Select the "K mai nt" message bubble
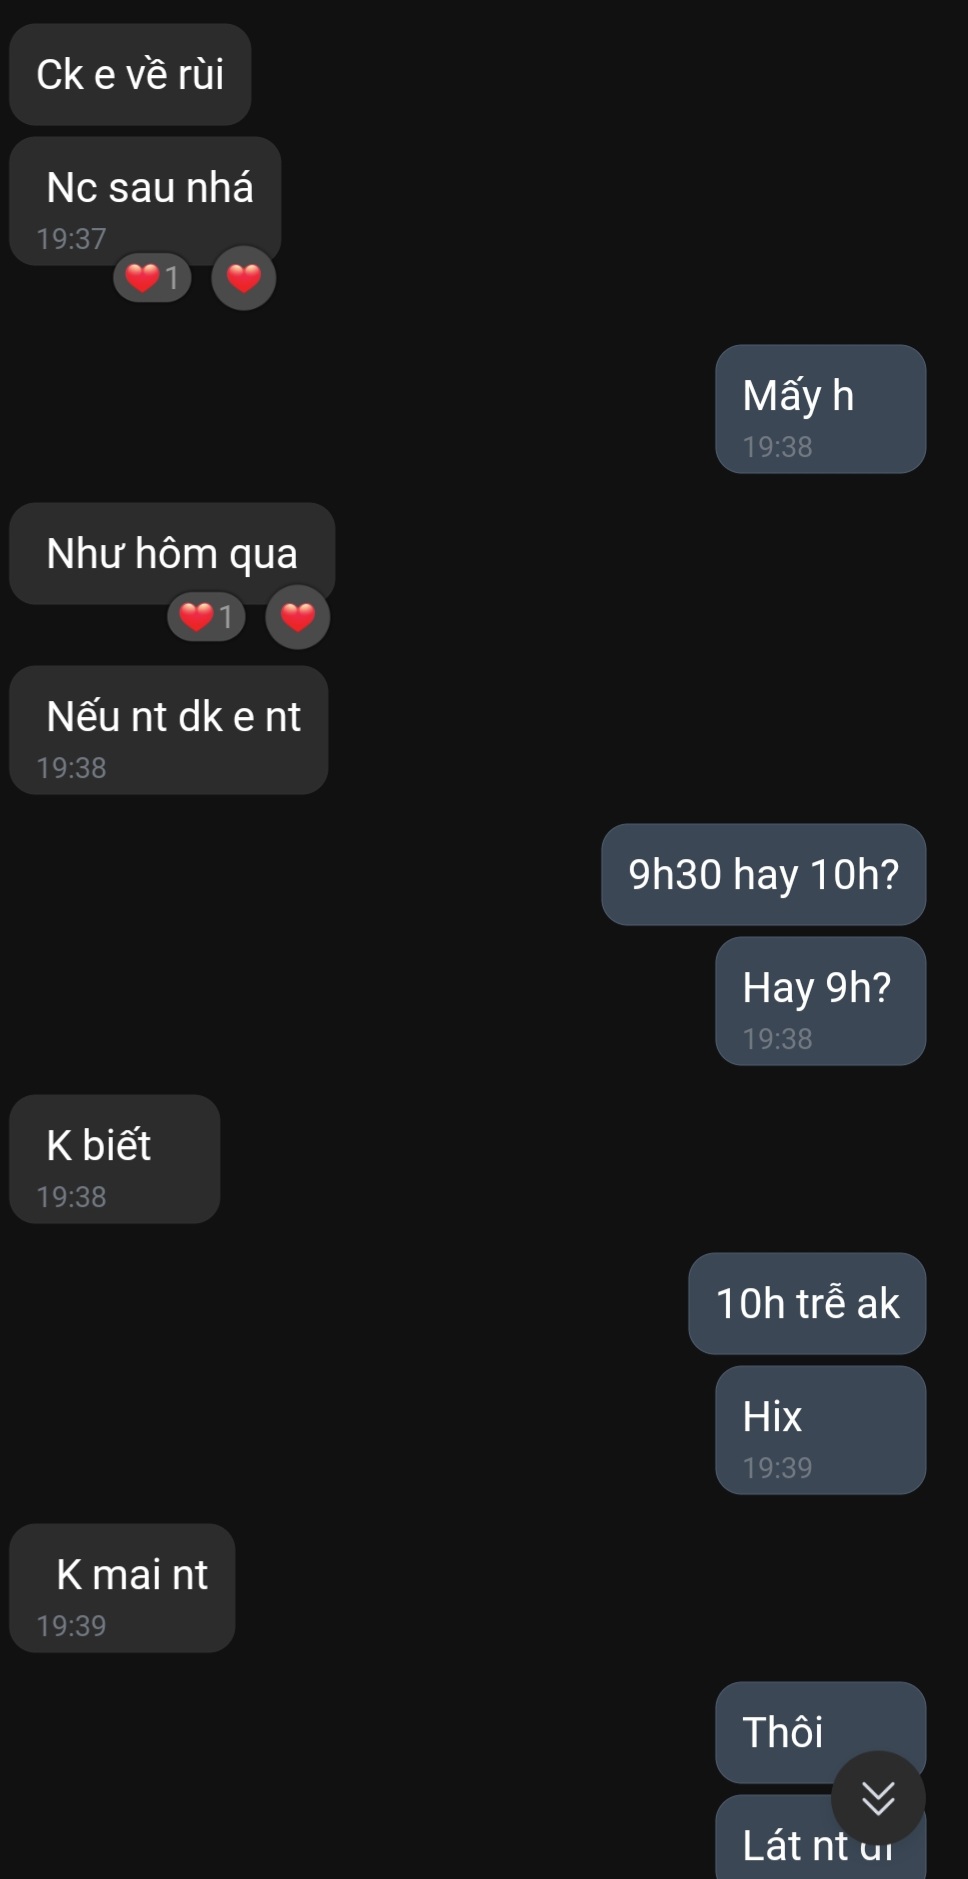Image resolution: width=968 pixels, height=1879 pixels. [x=122, y=1587]
